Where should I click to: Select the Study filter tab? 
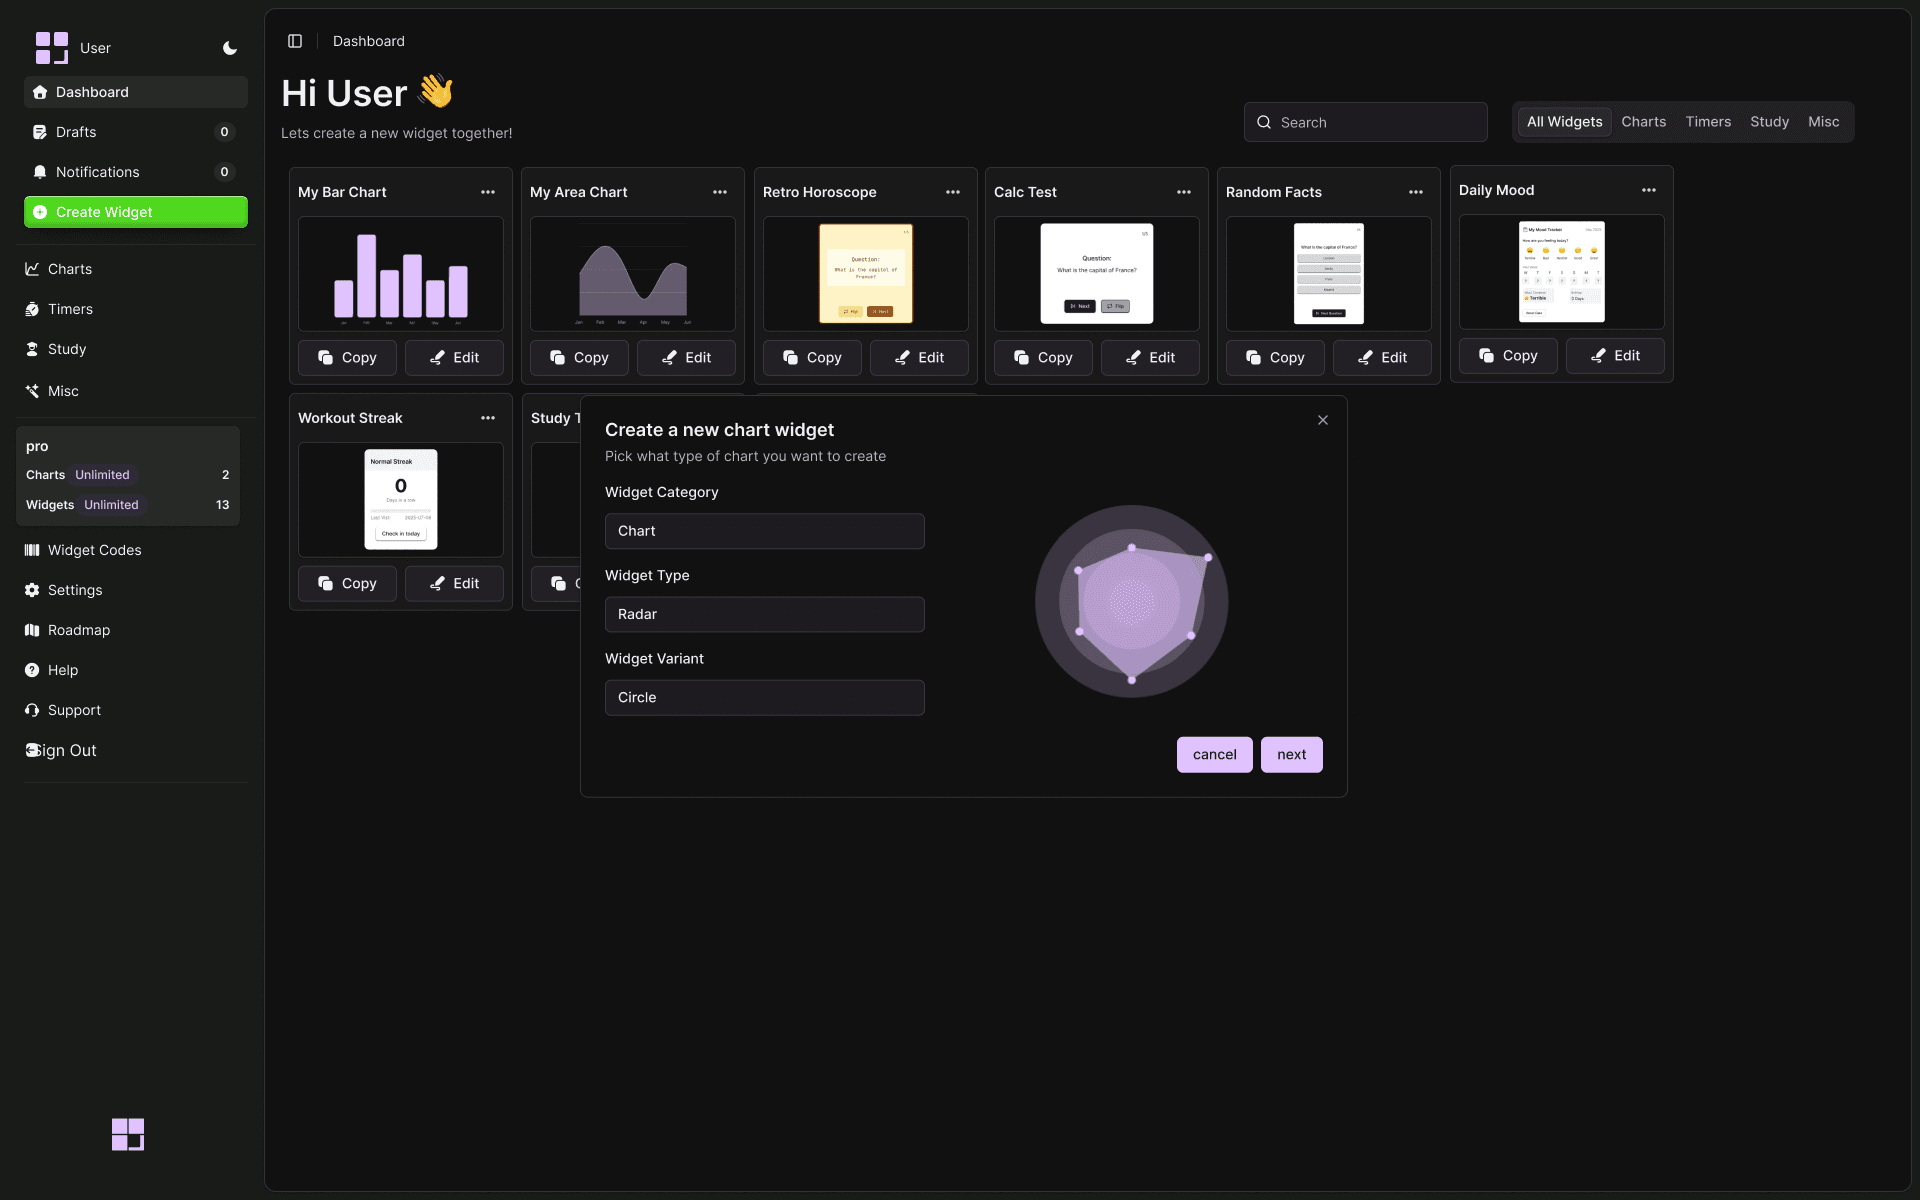(1769, 122)
